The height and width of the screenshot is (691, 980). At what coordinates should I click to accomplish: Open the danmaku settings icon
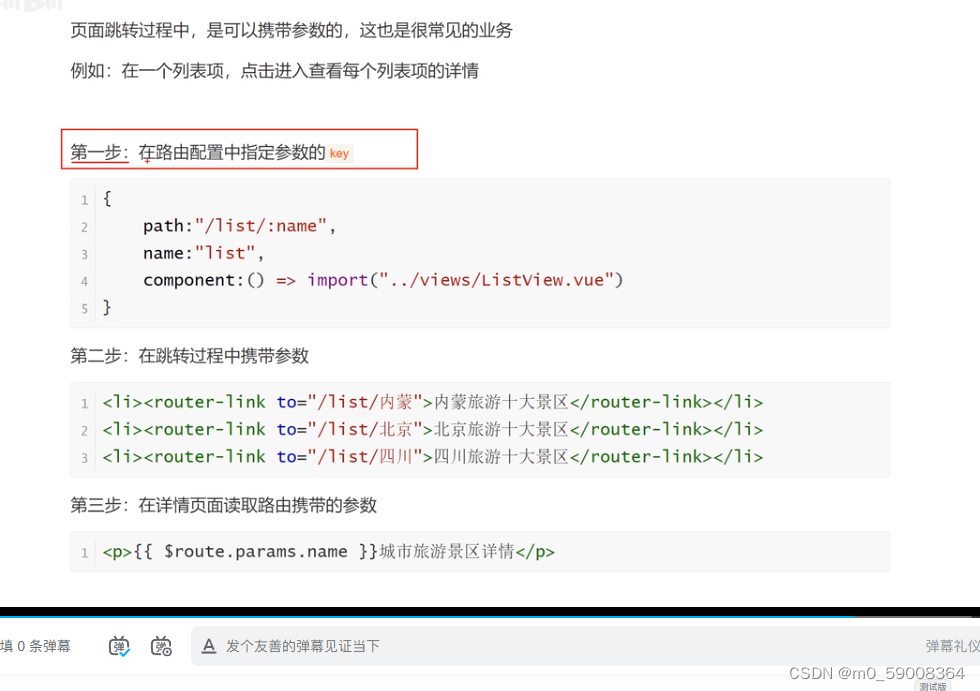(x=161, y=646)
